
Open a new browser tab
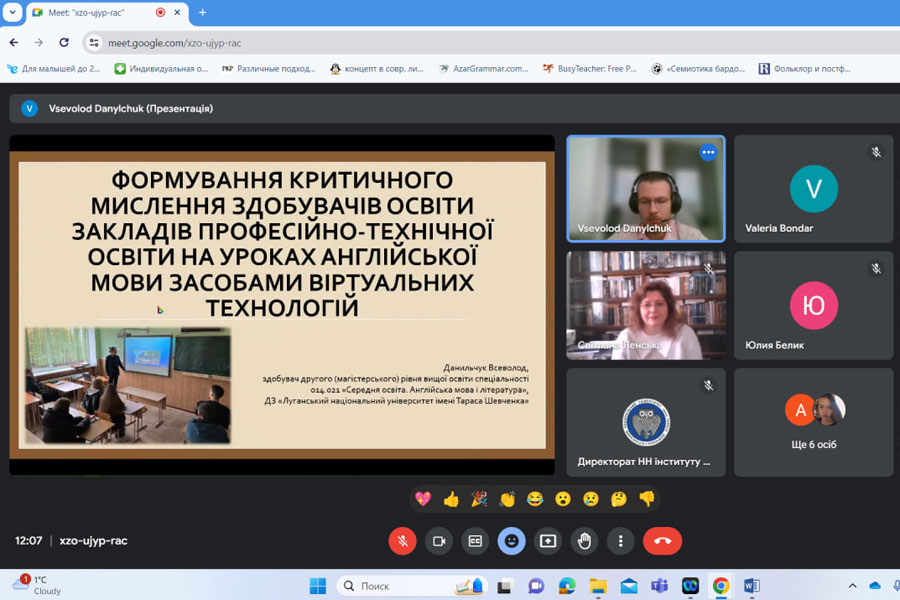[202, 12]
